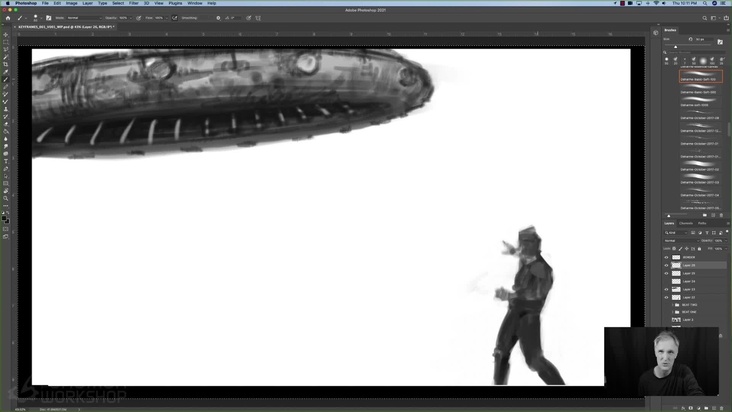732x412 pixels.
Task: Click the collapsed panel icon left of Brushes
Action: click(x=655, y=33)
